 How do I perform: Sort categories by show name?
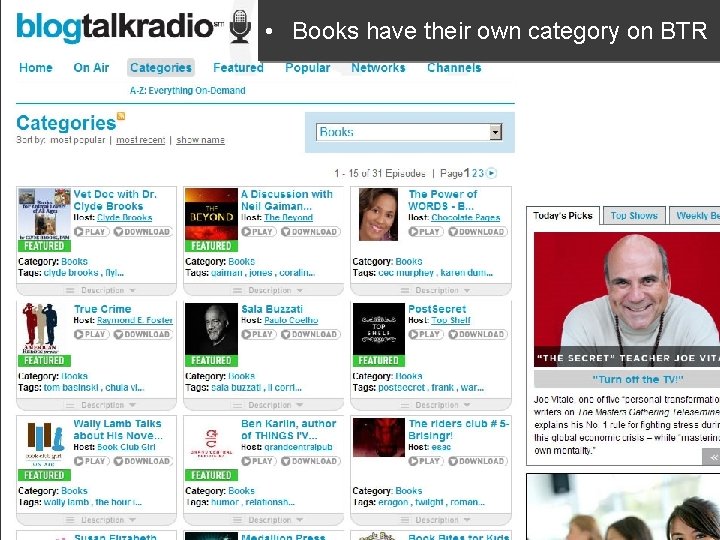coord(201,140)
